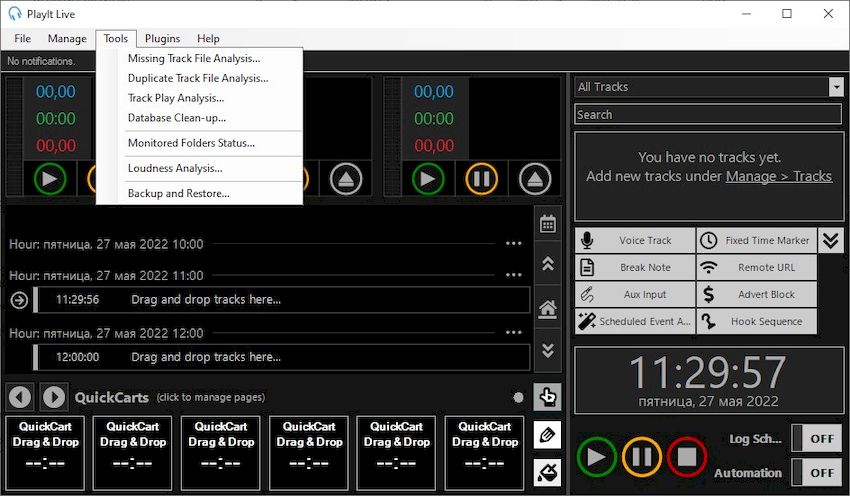Viewport: 850px width, 496px height.
Task: Play the right deck with green button
Action: (x=428, y=179)
